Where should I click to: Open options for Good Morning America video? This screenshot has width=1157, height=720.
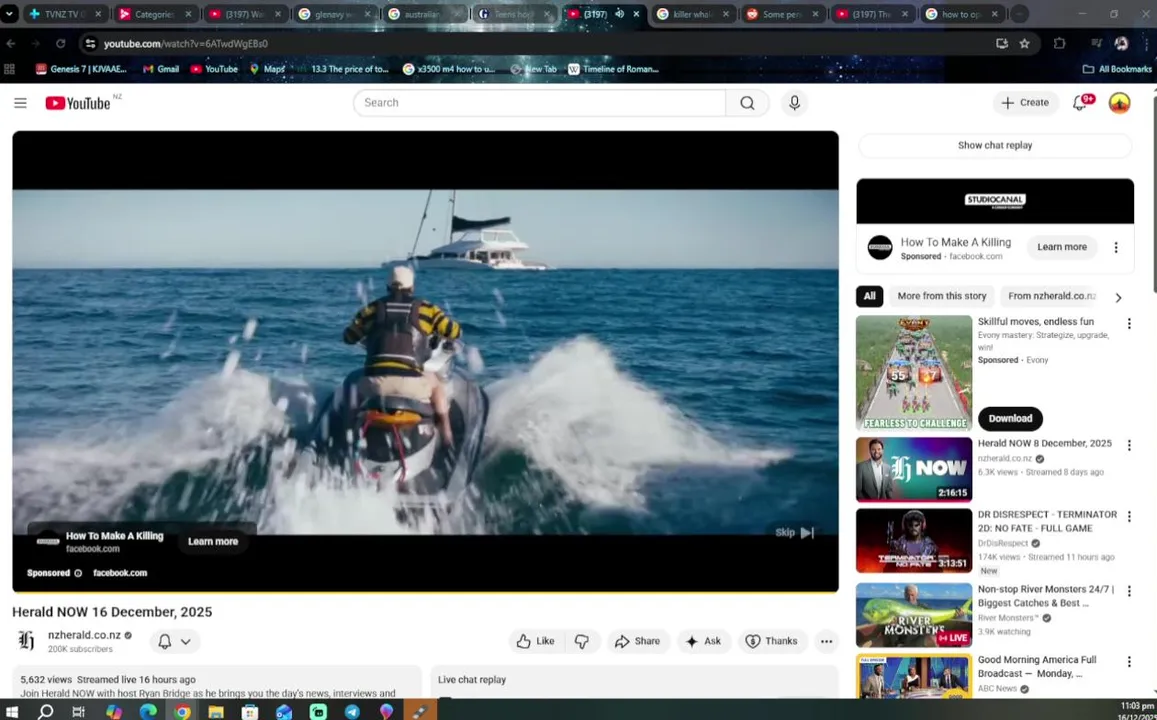[x=1128, y=662]
